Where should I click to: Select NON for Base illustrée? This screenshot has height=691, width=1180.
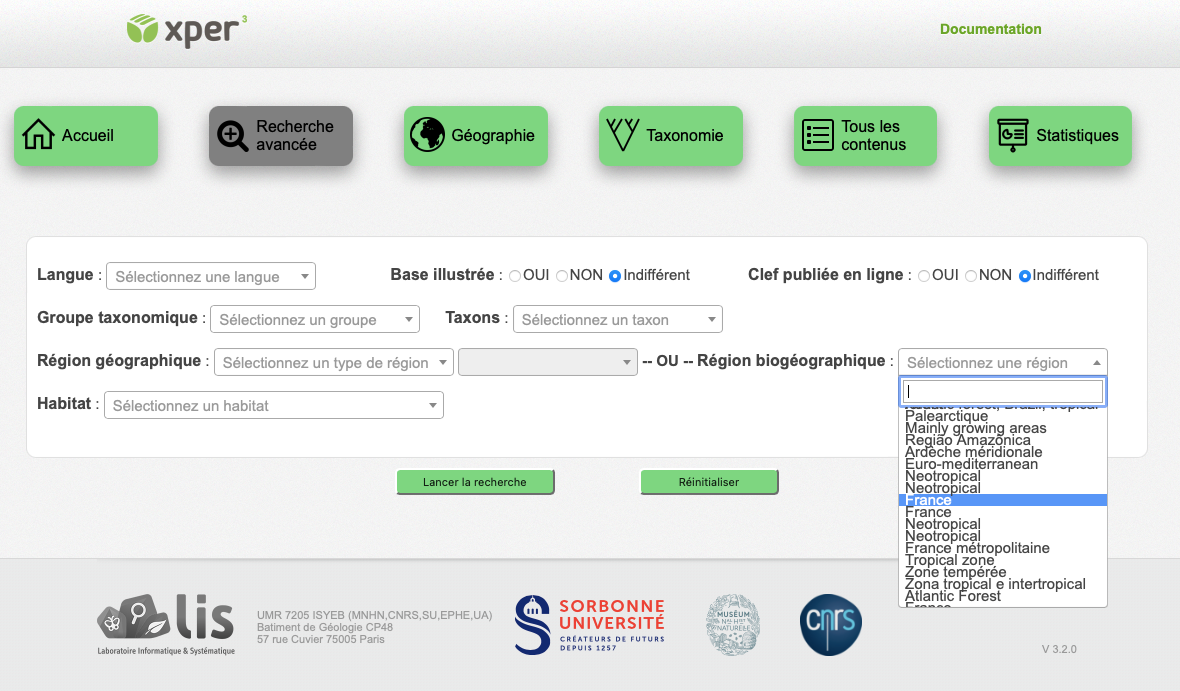(x=562, y=276)
